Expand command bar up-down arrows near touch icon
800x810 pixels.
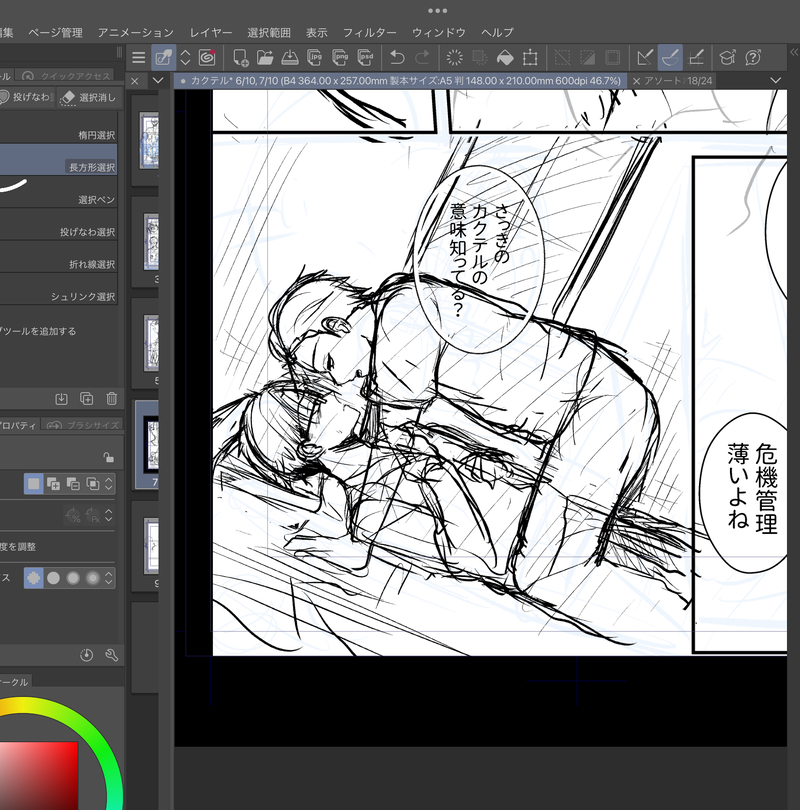point(185,57)
